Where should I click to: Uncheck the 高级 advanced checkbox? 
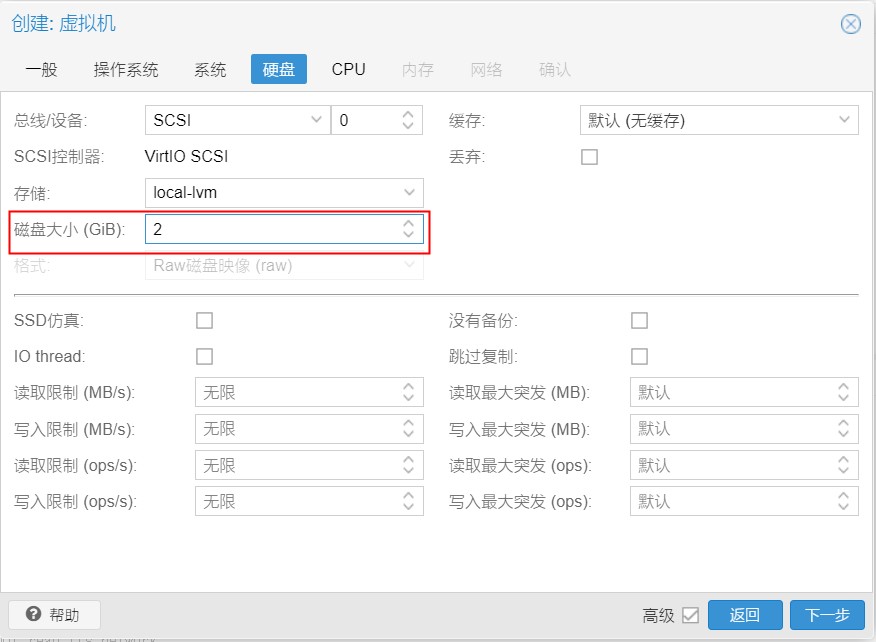point(691,616)
